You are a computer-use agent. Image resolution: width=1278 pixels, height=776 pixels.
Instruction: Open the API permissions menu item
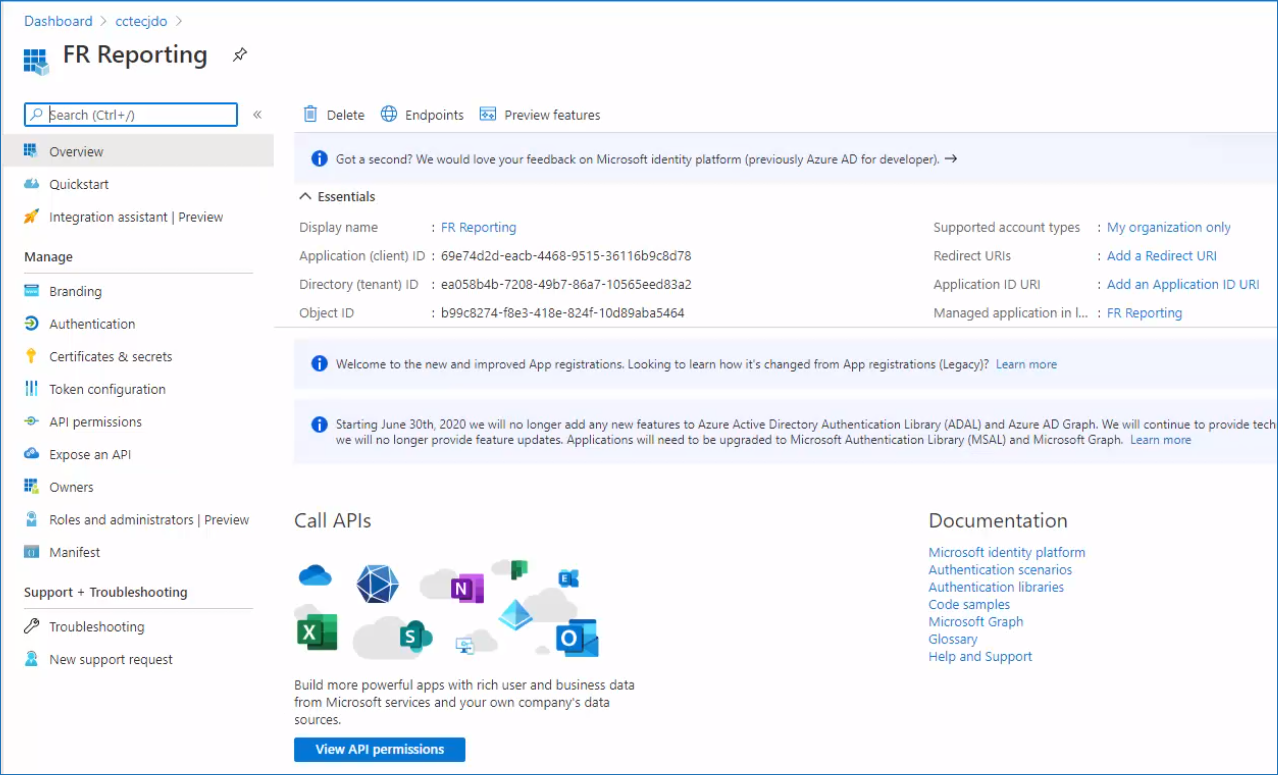click(x=95, y=422)
